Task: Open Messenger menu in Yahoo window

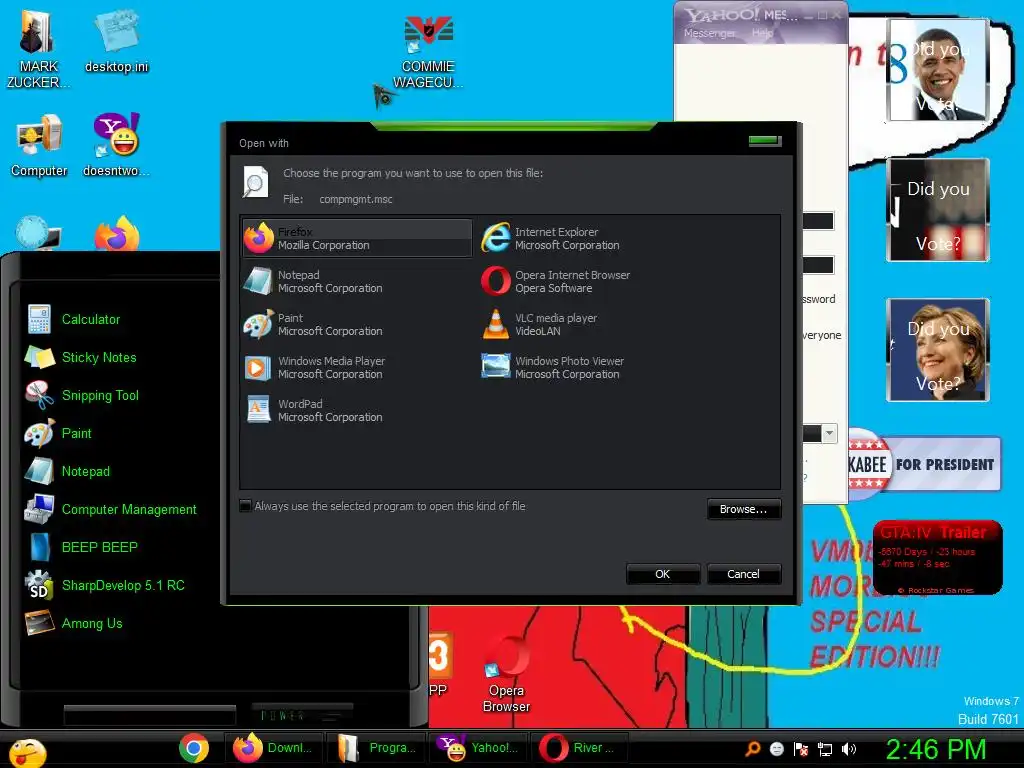Action: [x=709, y=33]
